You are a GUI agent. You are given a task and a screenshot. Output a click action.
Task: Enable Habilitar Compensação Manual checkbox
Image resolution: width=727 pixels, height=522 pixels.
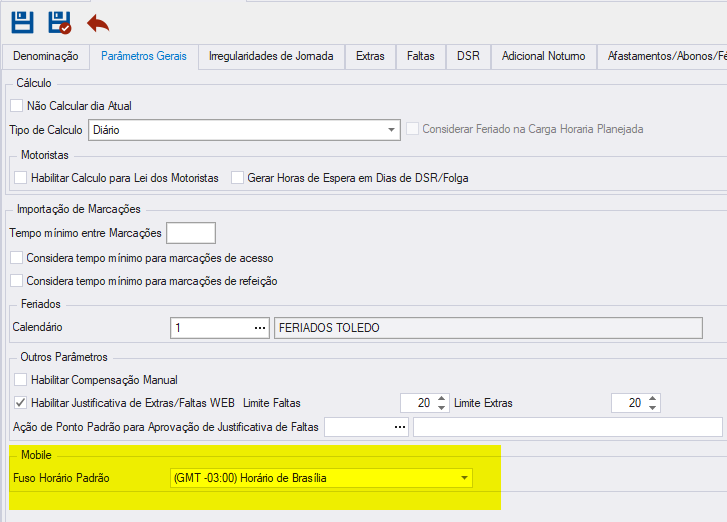click(x=20, y=380)
